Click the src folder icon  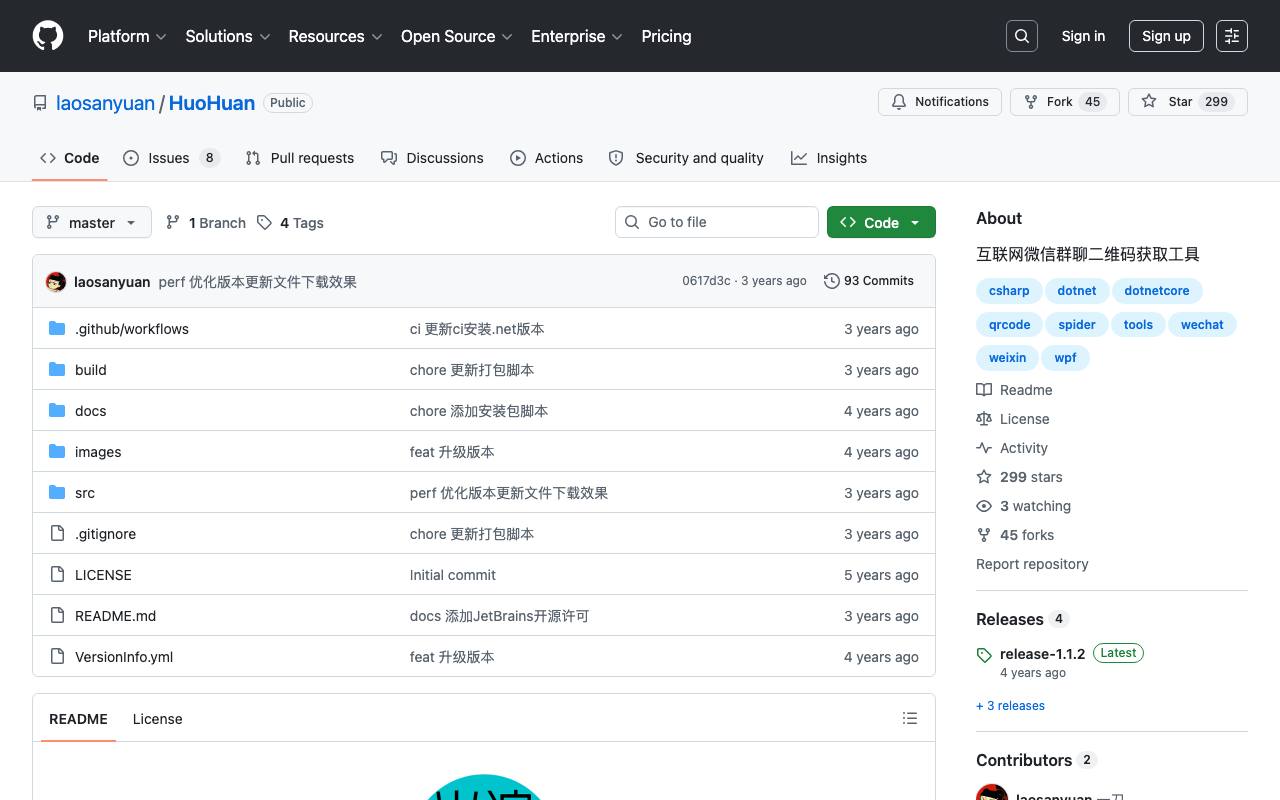pyautogui.click(x=57, y=493)
